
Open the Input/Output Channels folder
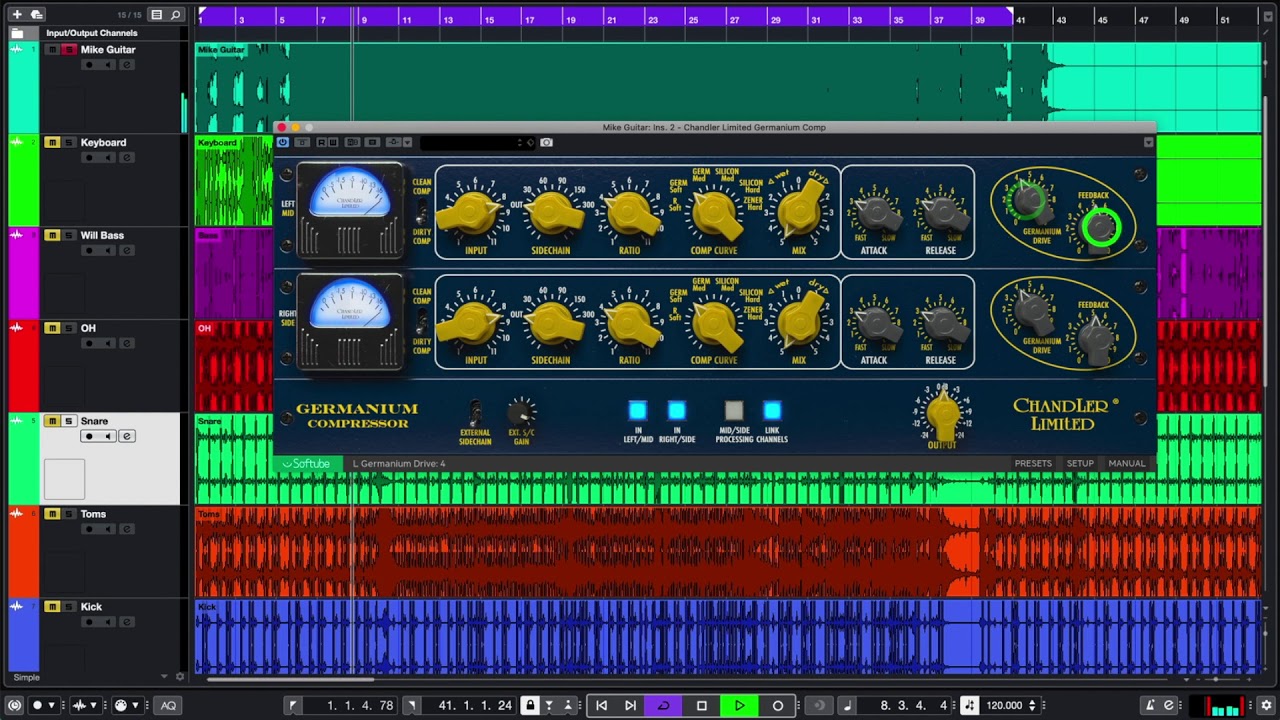(x=17, y=33)
